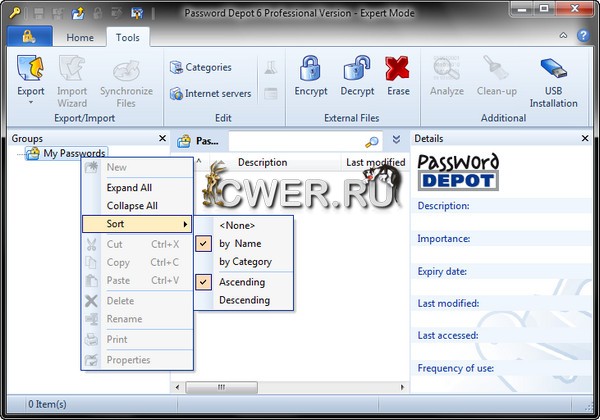600x420 pixels.
Task: Click the Encrypt padlock icon
Action: click(x=310, y=68)
